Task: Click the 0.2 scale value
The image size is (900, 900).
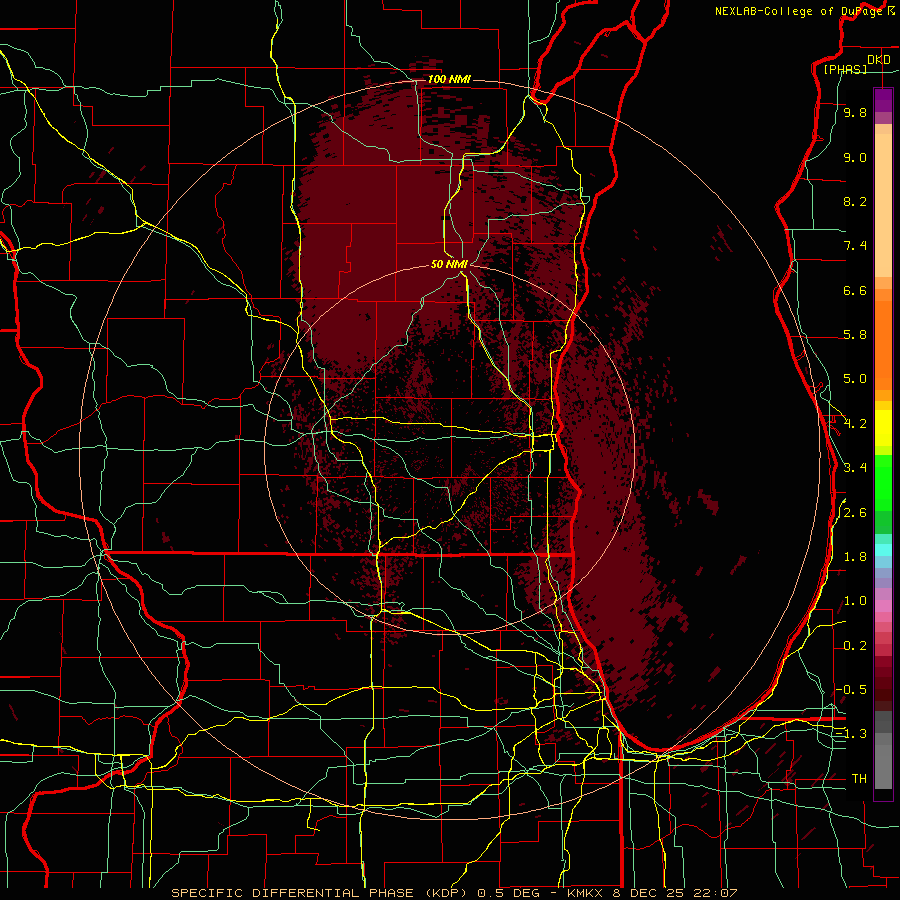Action: click(x=855, y=646)
